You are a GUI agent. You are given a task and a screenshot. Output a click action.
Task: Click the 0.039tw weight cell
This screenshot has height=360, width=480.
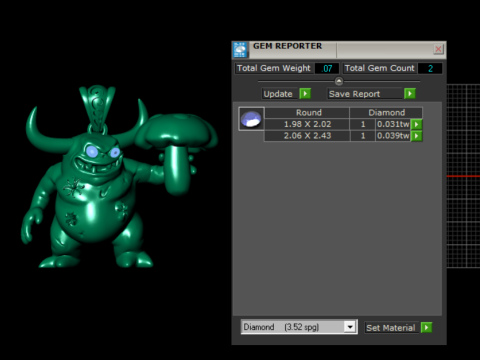click(393, 136)
